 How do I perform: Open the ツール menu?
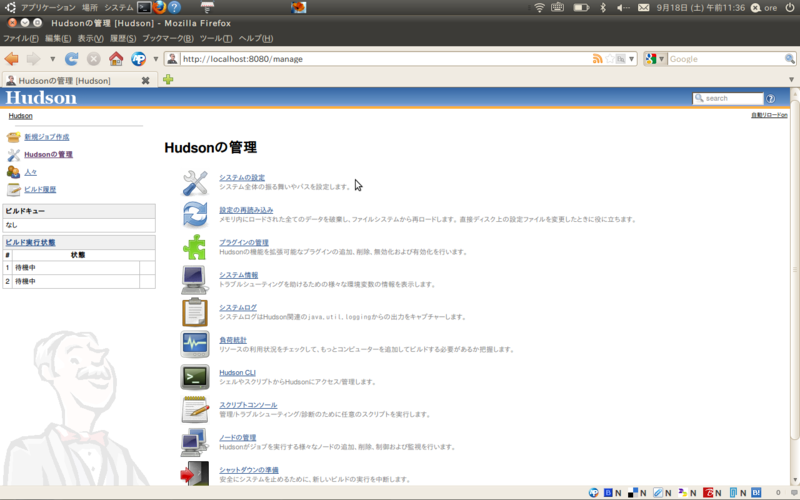tap(216, 38)
